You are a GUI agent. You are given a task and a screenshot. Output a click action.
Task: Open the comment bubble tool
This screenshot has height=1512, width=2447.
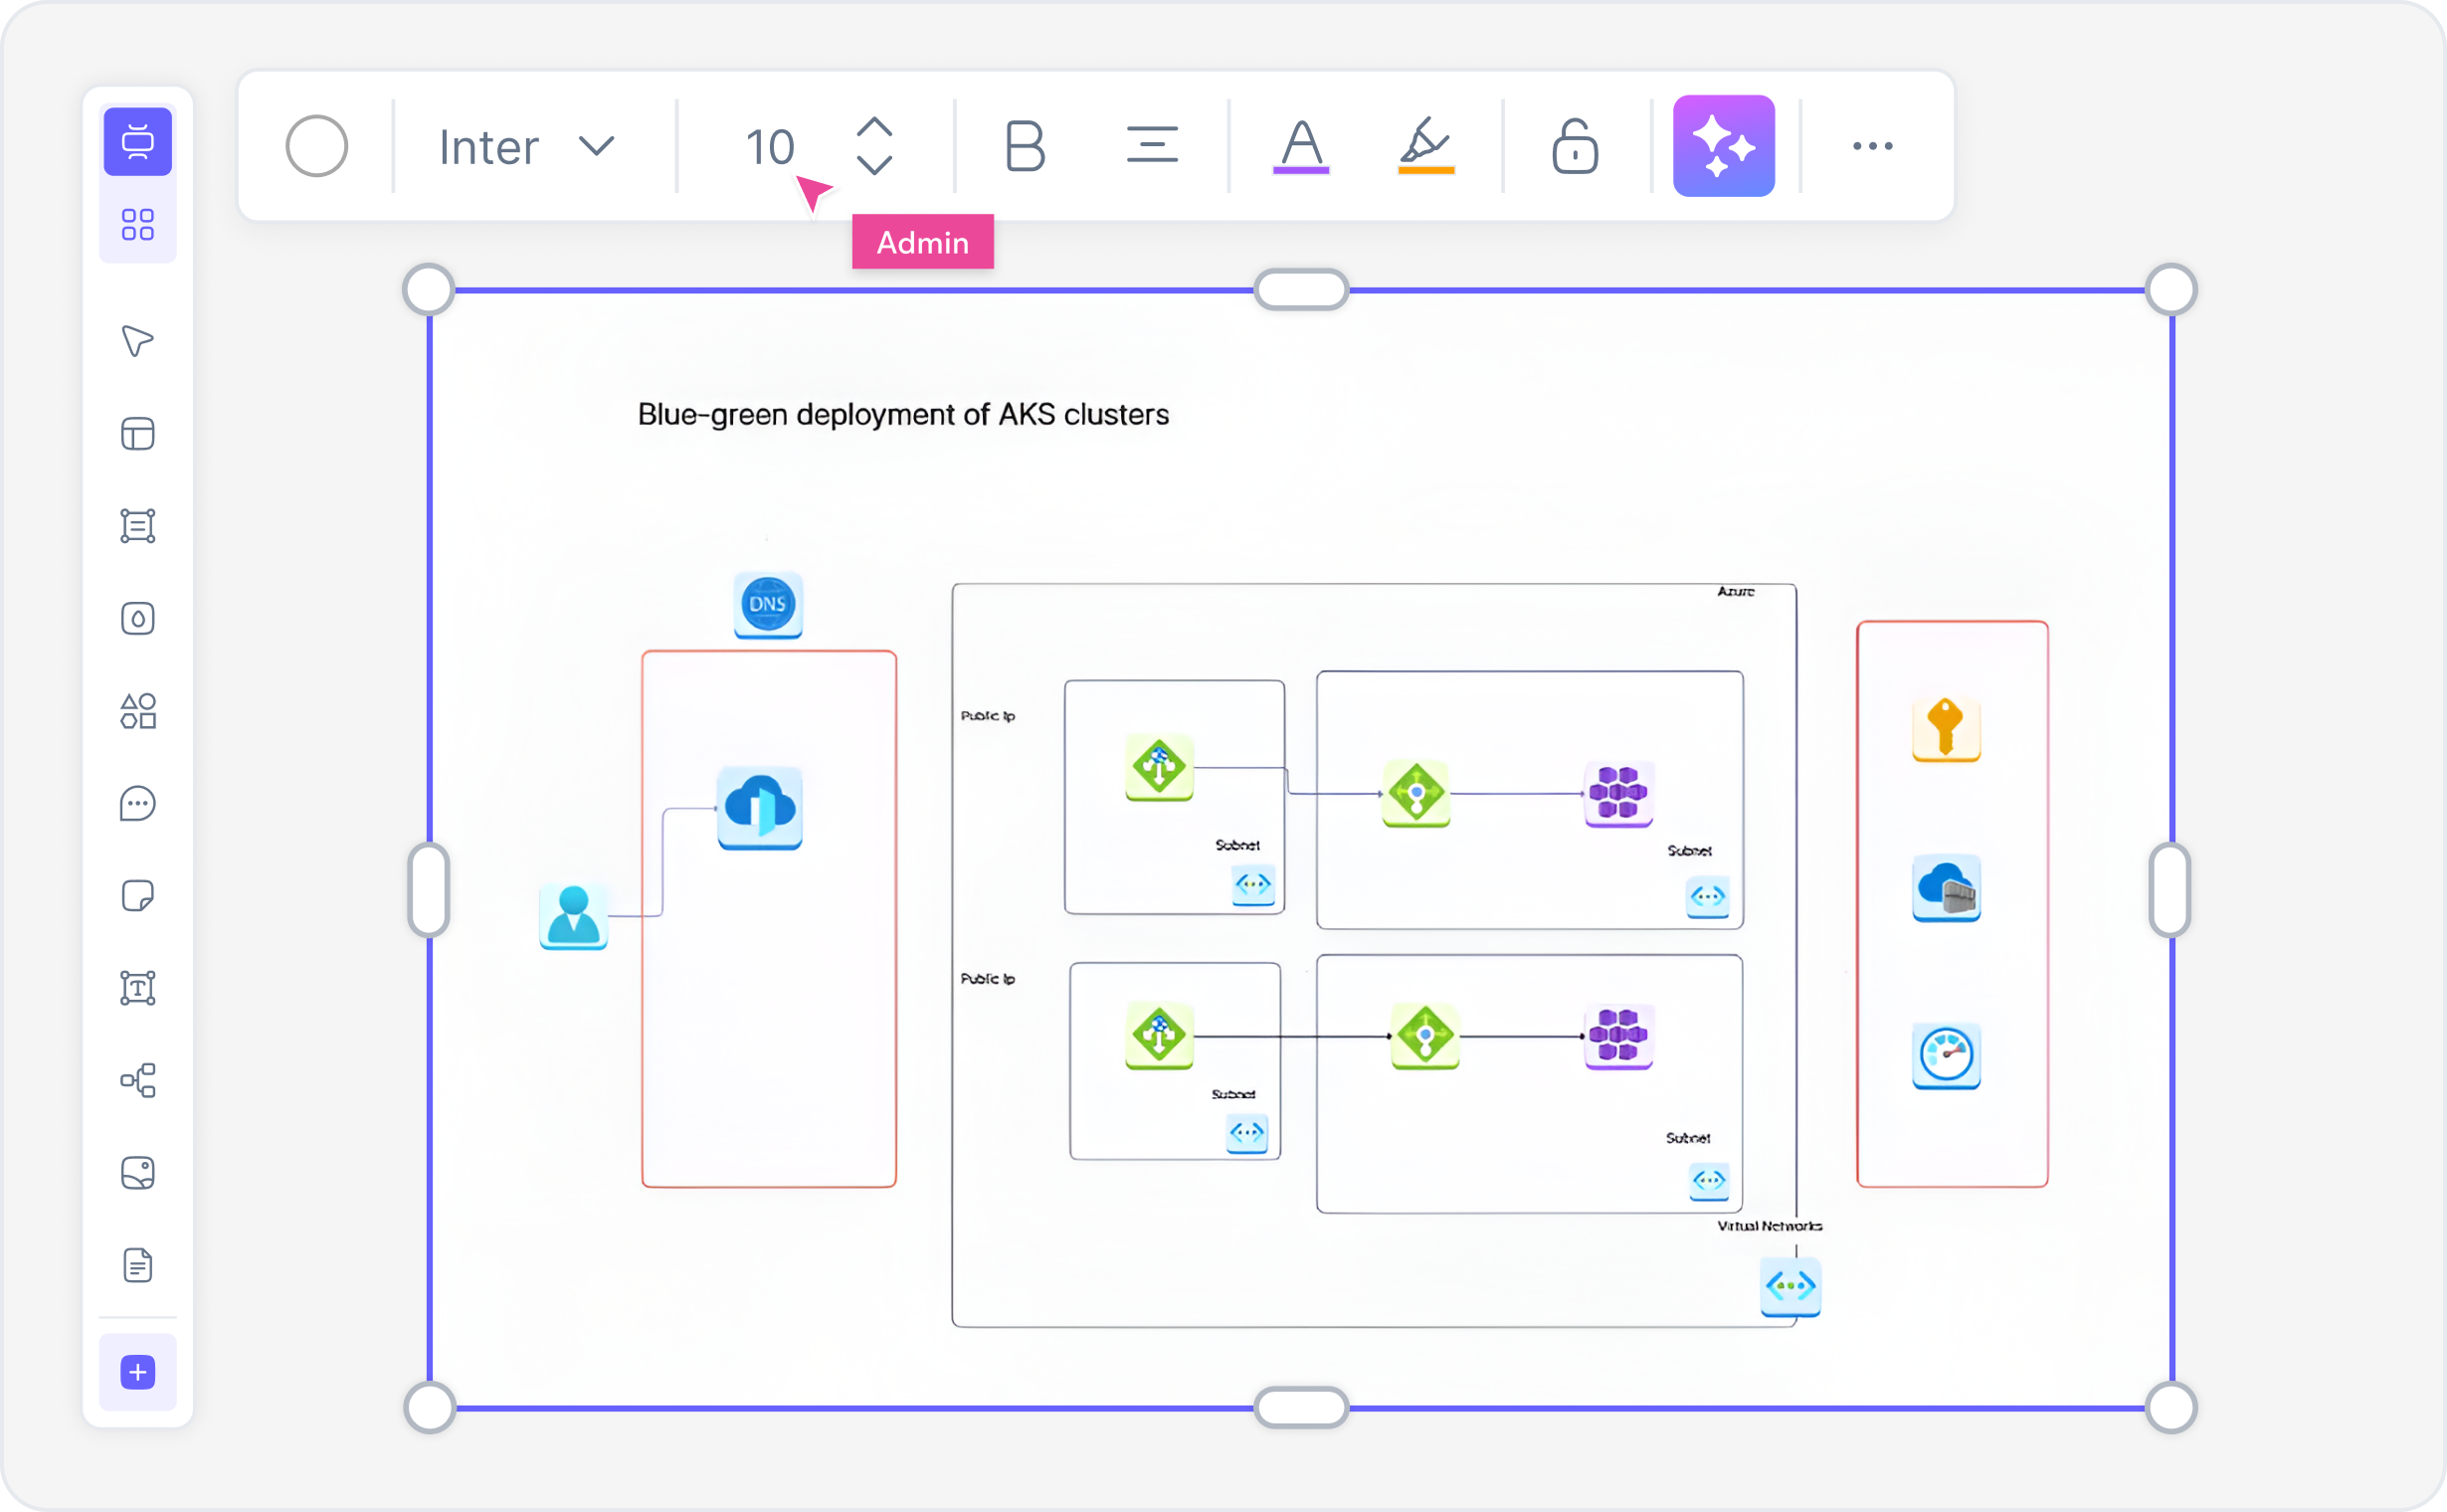138,804
